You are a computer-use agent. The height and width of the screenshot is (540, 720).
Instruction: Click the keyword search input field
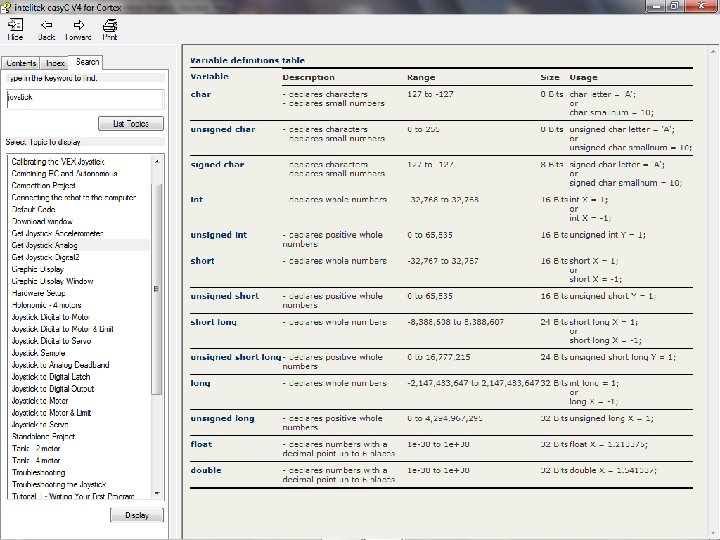point(85,99)
